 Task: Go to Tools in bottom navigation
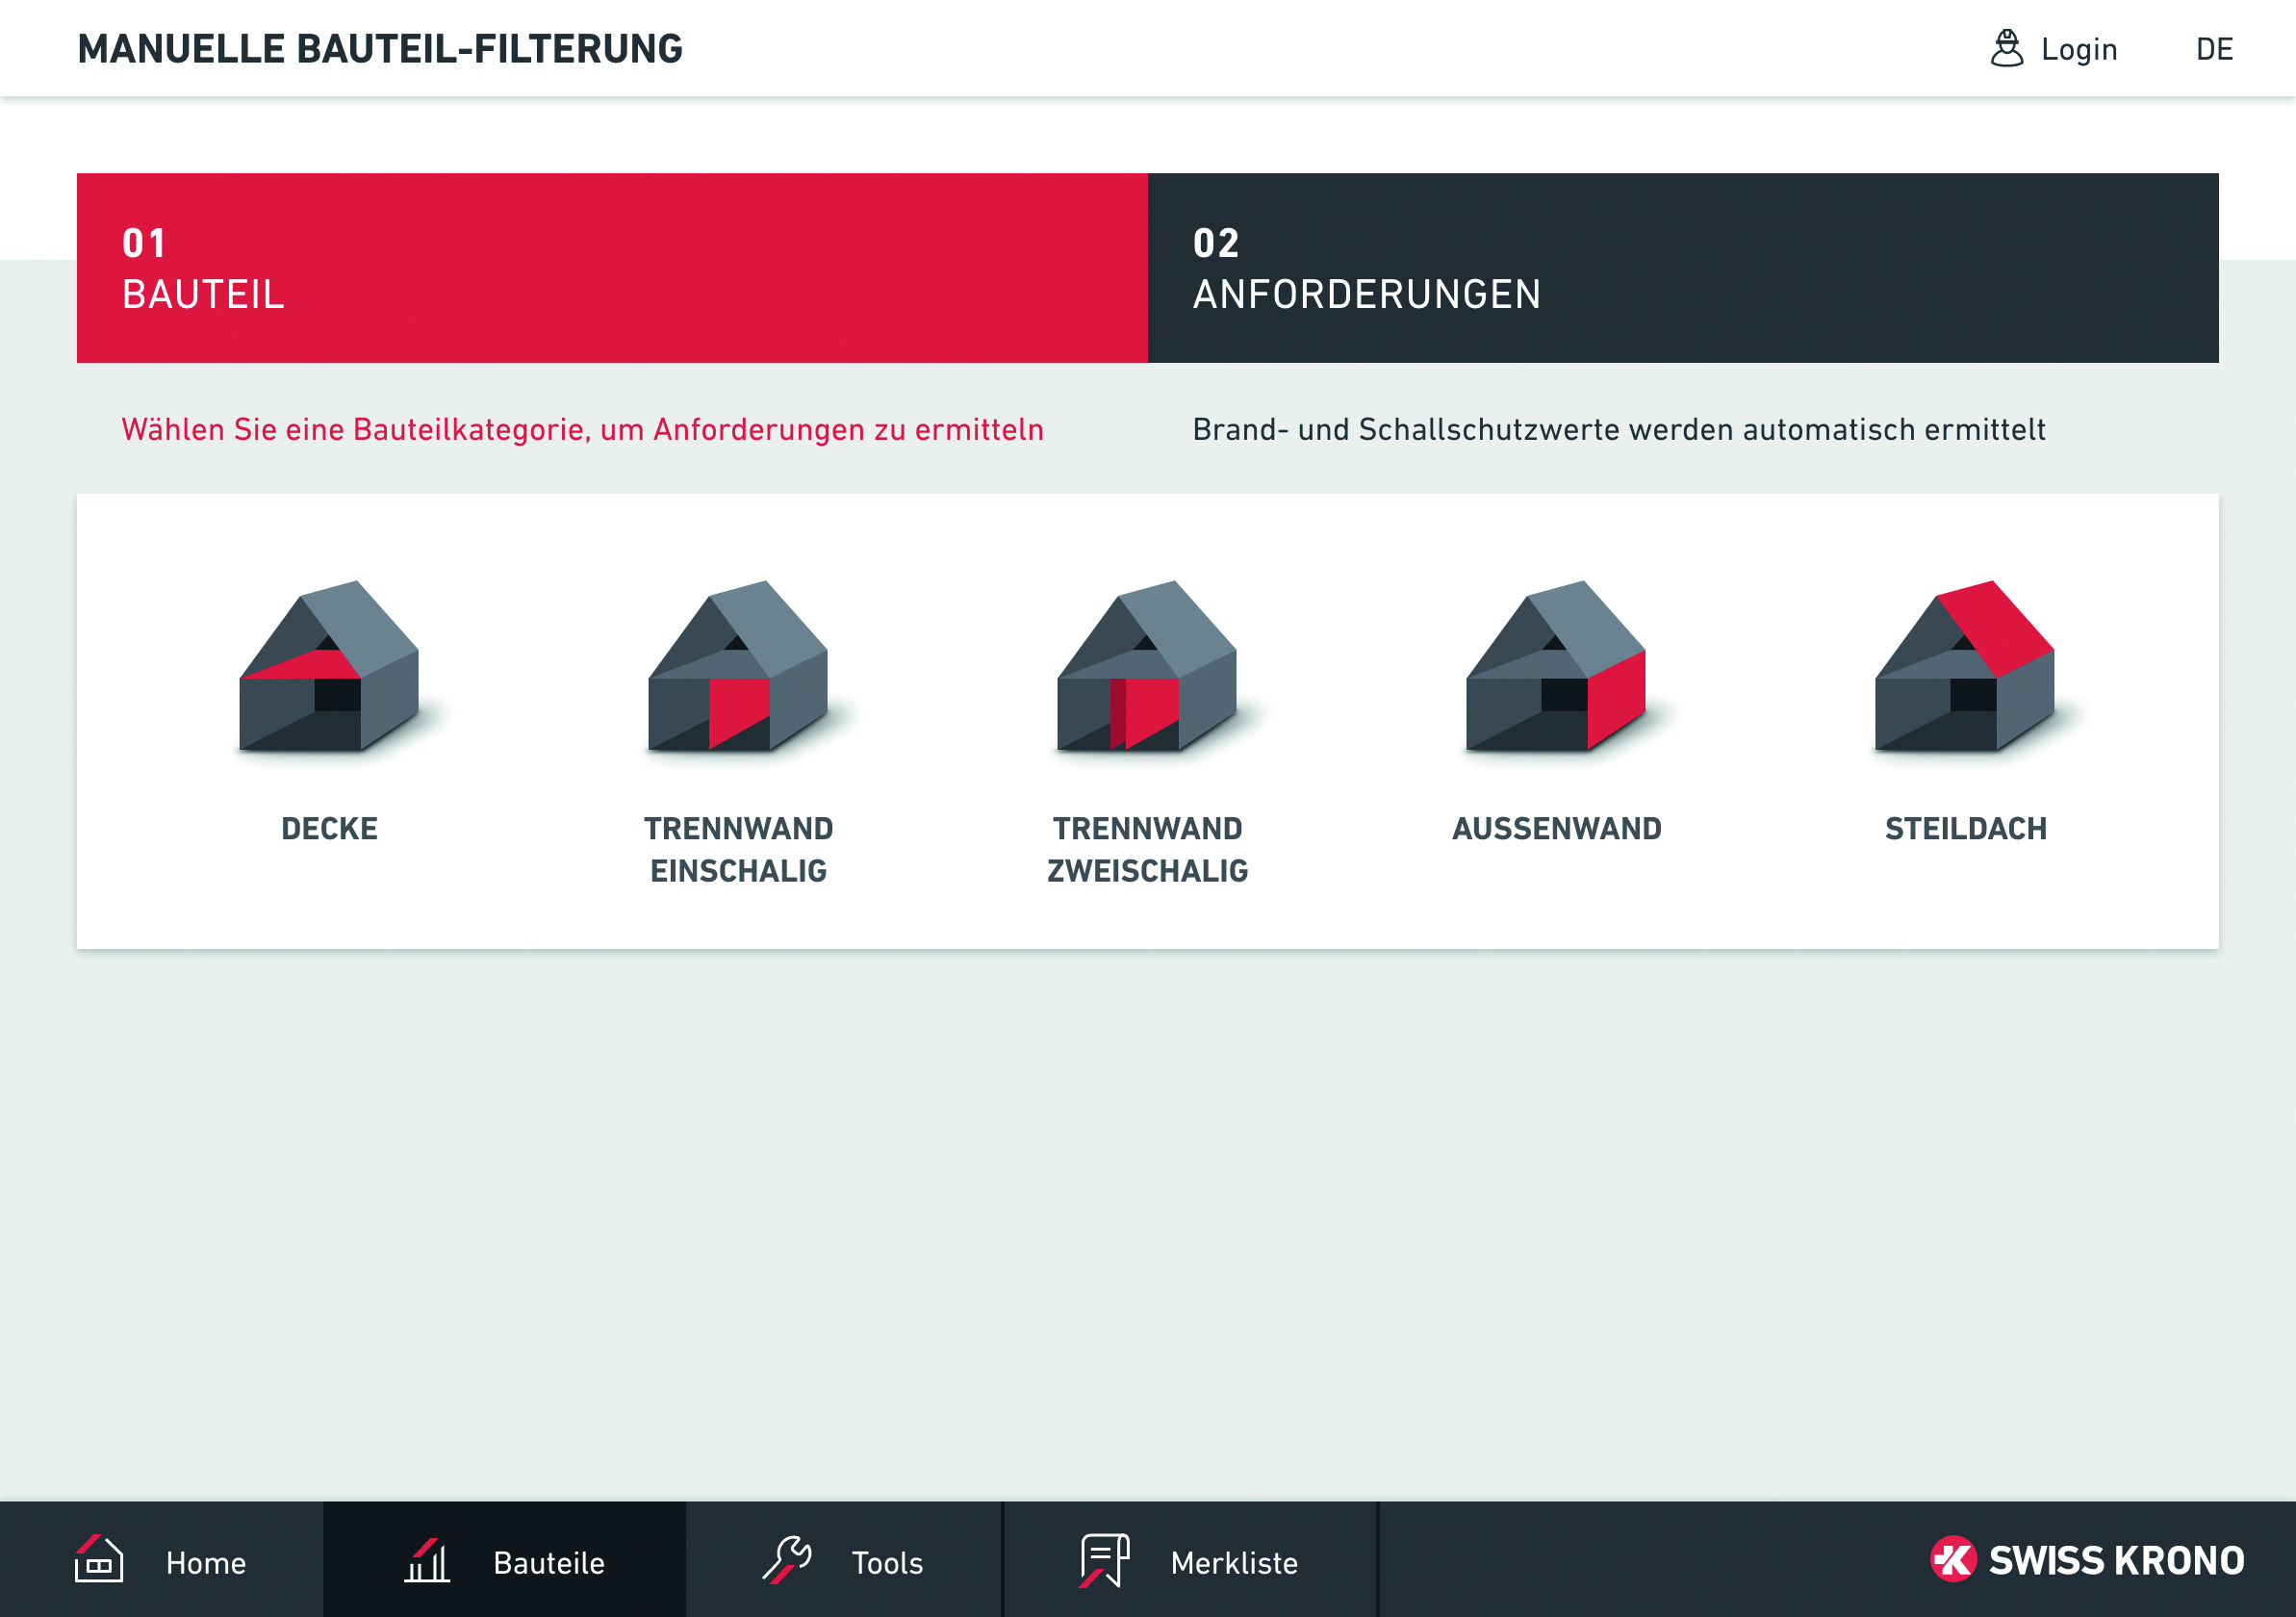(x=887, y=1563)
